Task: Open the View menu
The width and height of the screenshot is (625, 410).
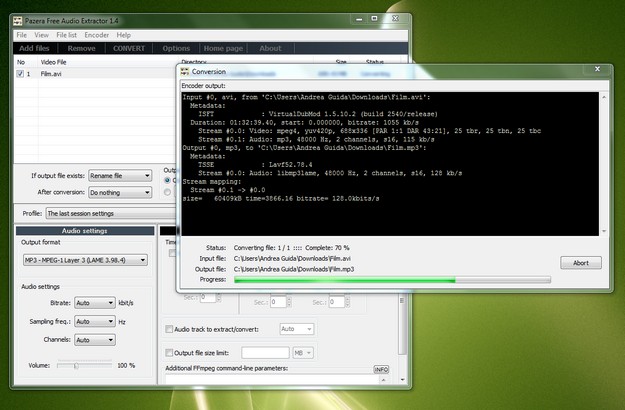Action: coord(41,35)
